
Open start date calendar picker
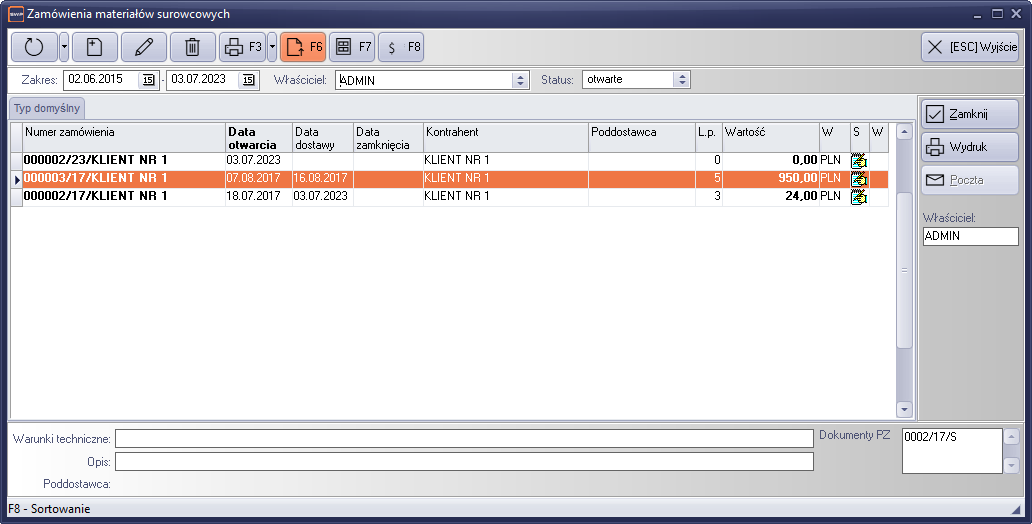click(148, 80)
